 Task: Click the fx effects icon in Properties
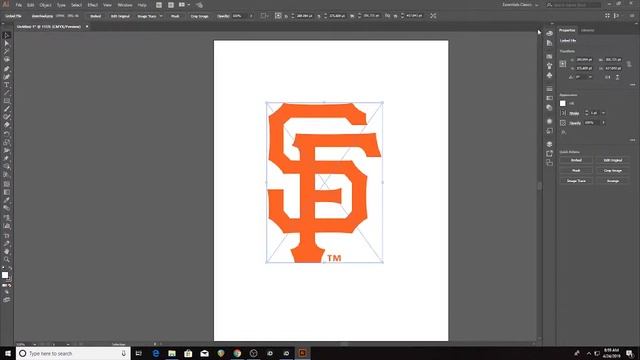(x=563, y=132)
